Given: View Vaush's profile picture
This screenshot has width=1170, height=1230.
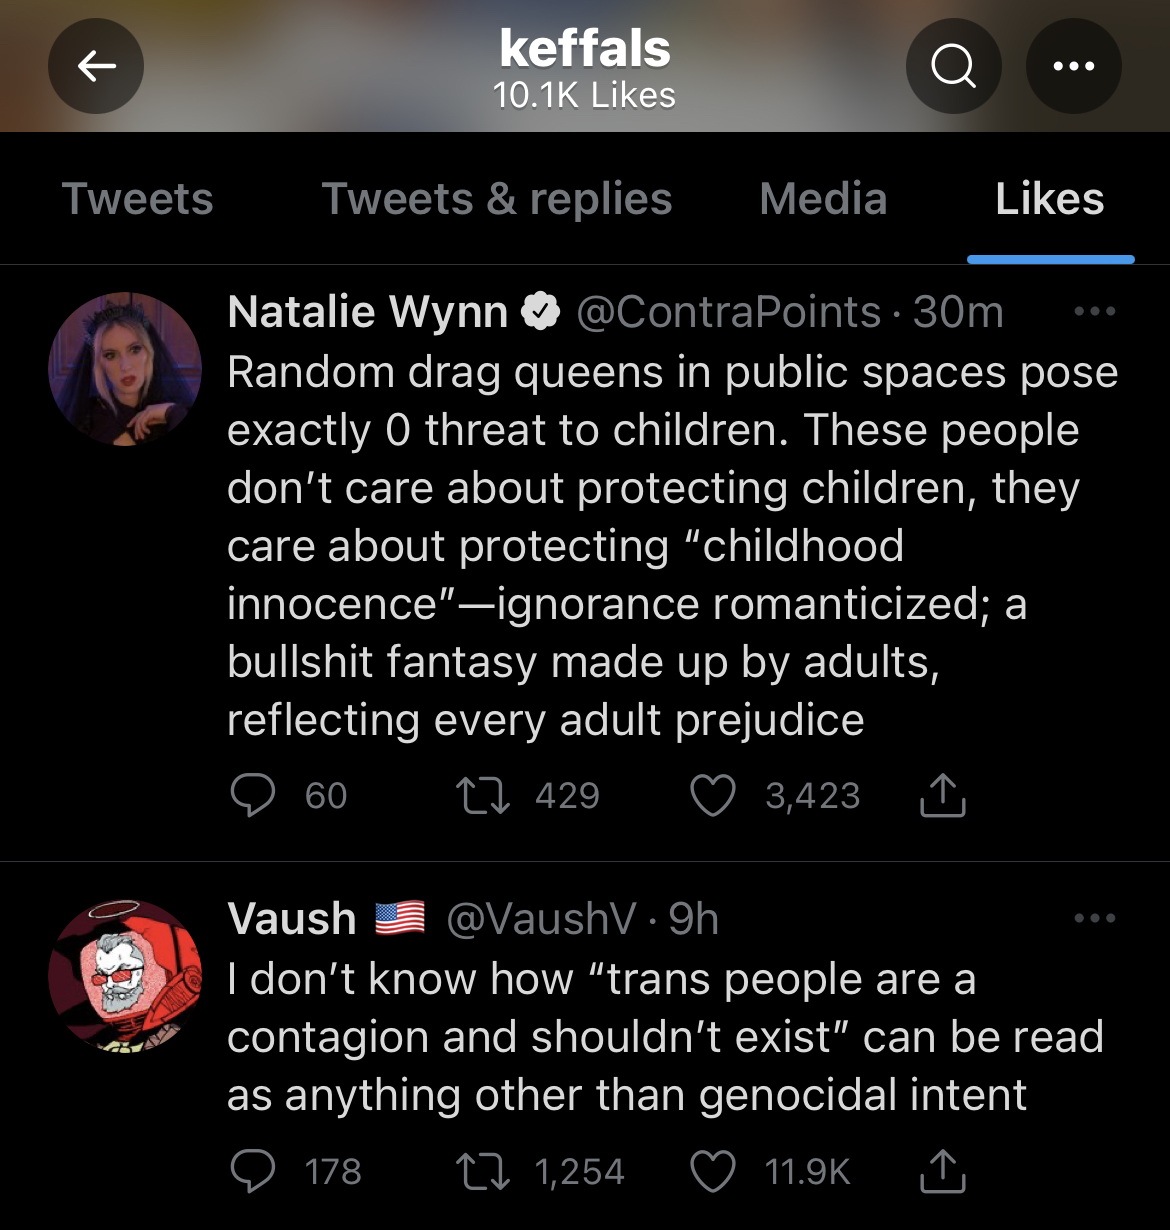Looking at the screenshot, I should tap(125, 976).
